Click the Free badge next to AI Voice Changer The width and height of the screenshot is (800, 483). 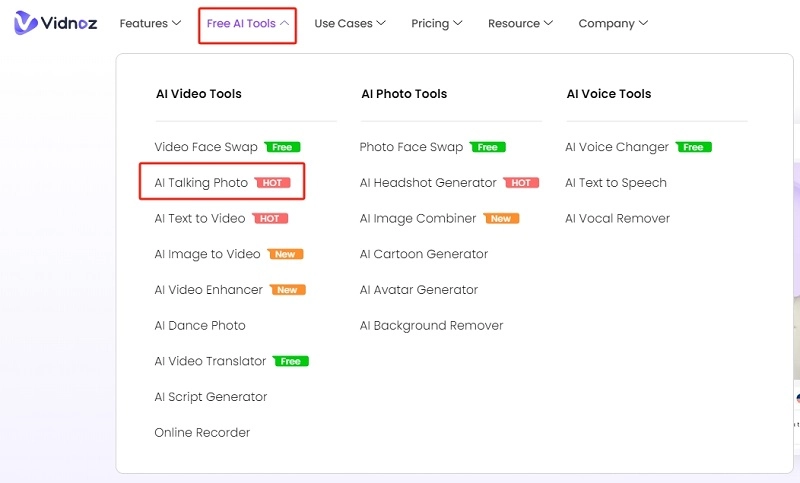tap(693, 147)
